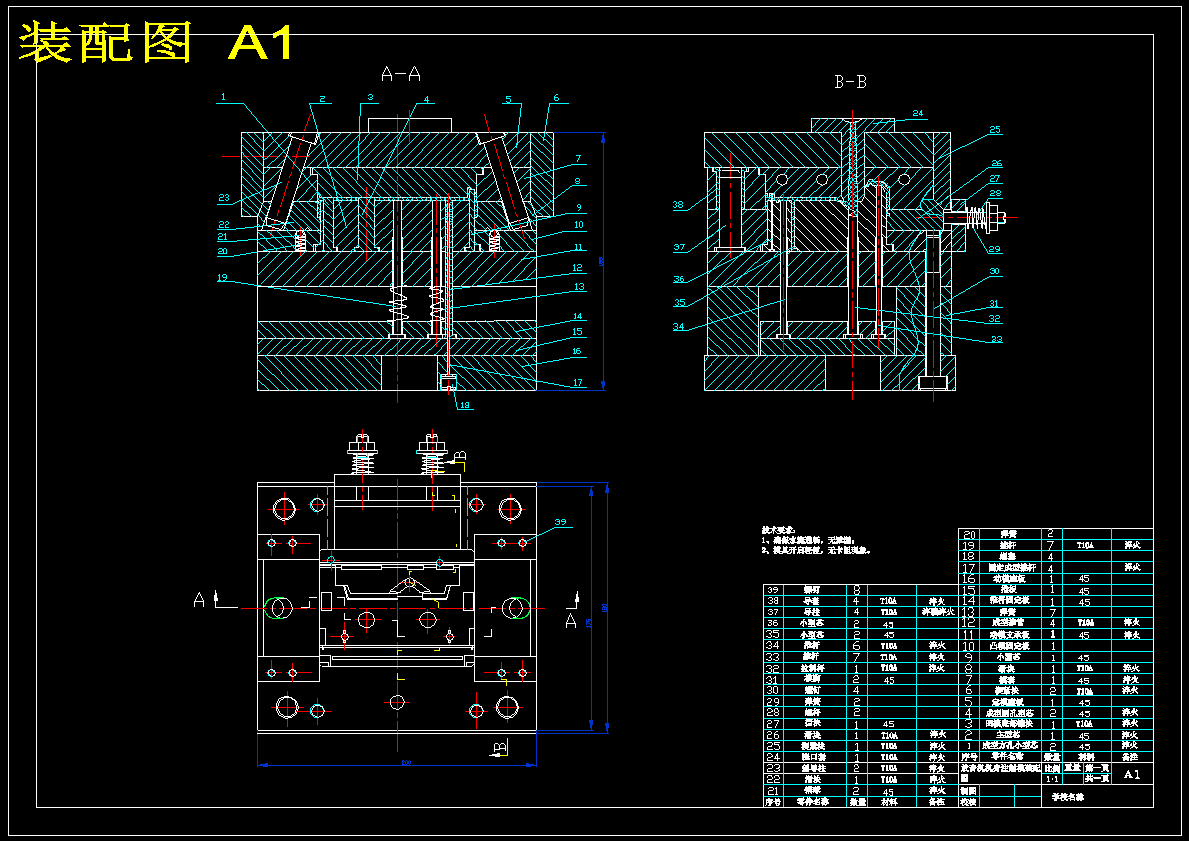The width and height of the screenshot is (1189, 841).
Task: Pick callout number 19 beside the A-A springs
Action: click(222, 278)
